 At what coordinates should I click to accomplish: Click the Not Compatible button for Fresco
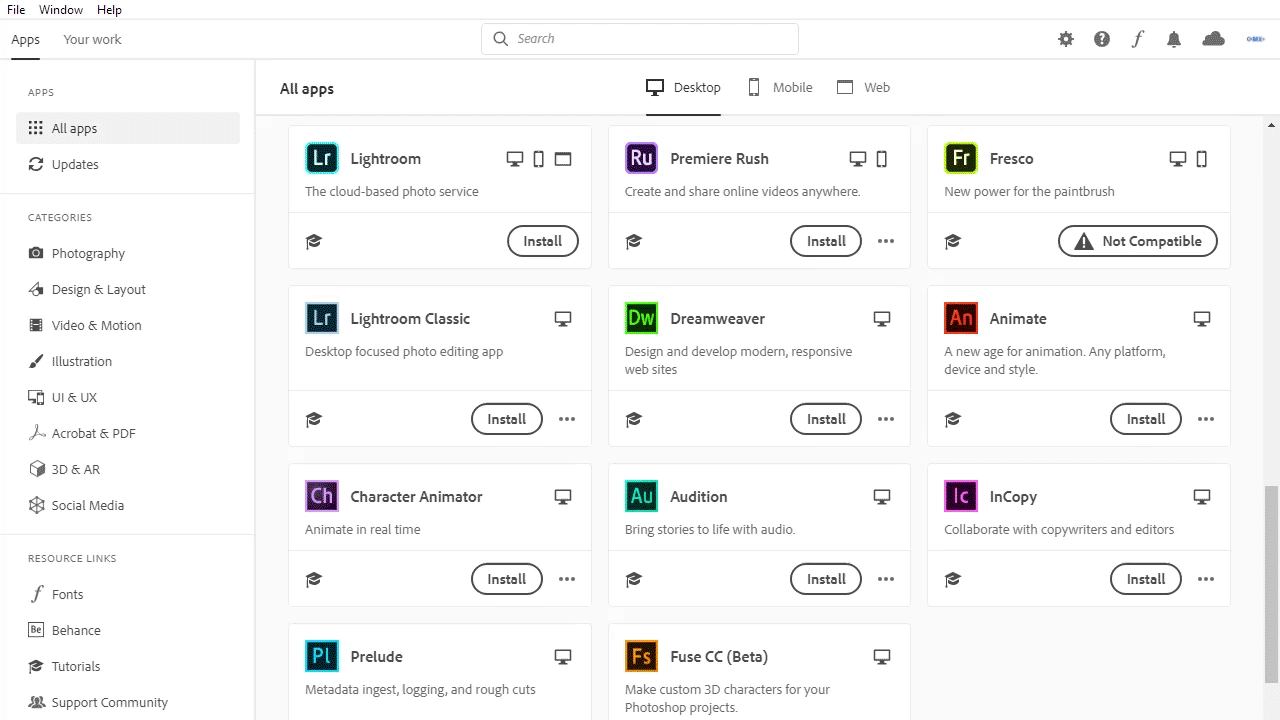pos(1138,241)
